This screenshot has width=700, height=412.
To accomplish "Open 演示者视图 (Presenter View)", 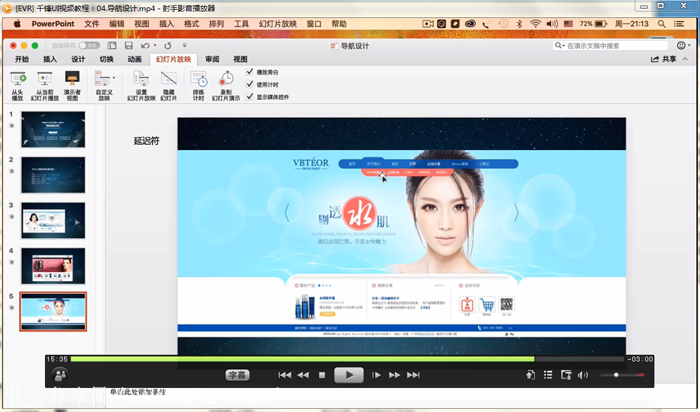I will (73, 79).
